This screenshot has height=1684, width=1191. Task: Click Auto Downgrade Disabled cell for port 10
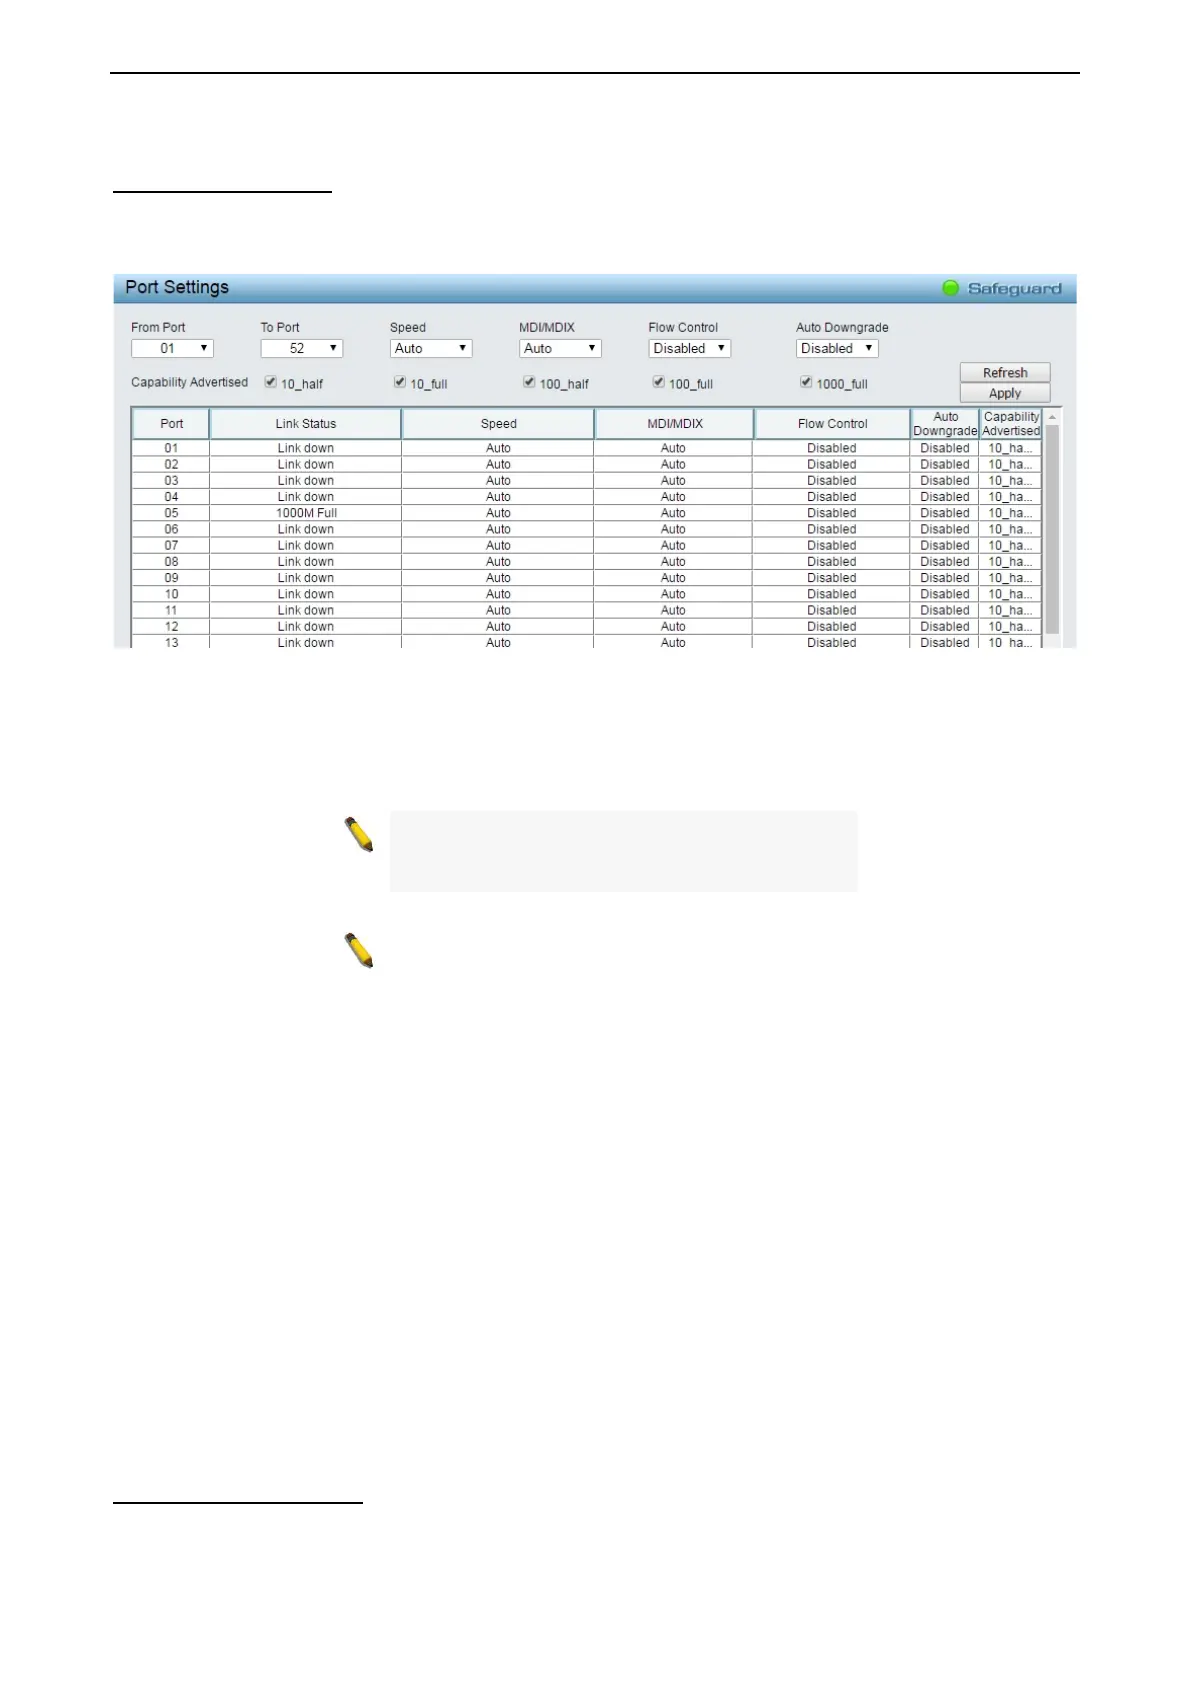coord(945,594)
